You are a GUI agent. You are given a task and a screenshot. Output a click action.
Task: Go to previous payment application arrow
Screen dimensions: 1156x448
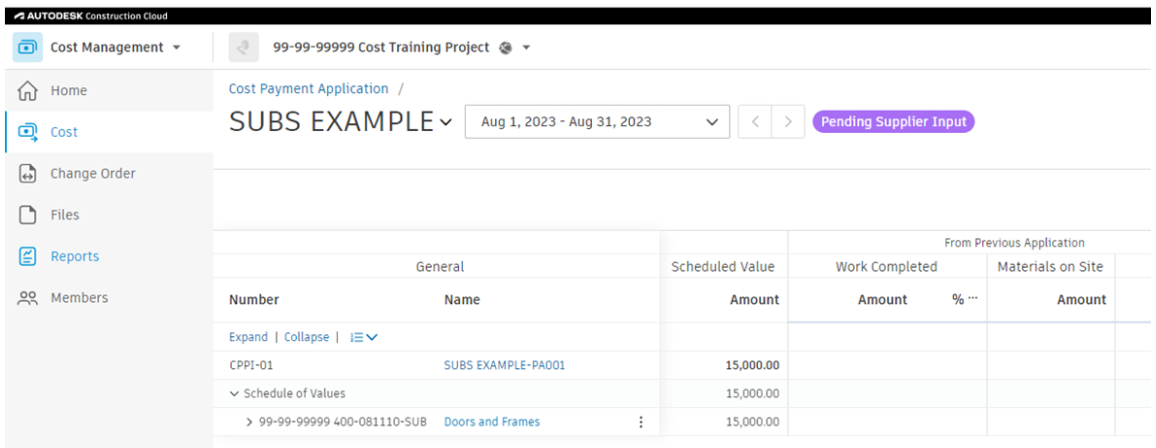(755, 122)
